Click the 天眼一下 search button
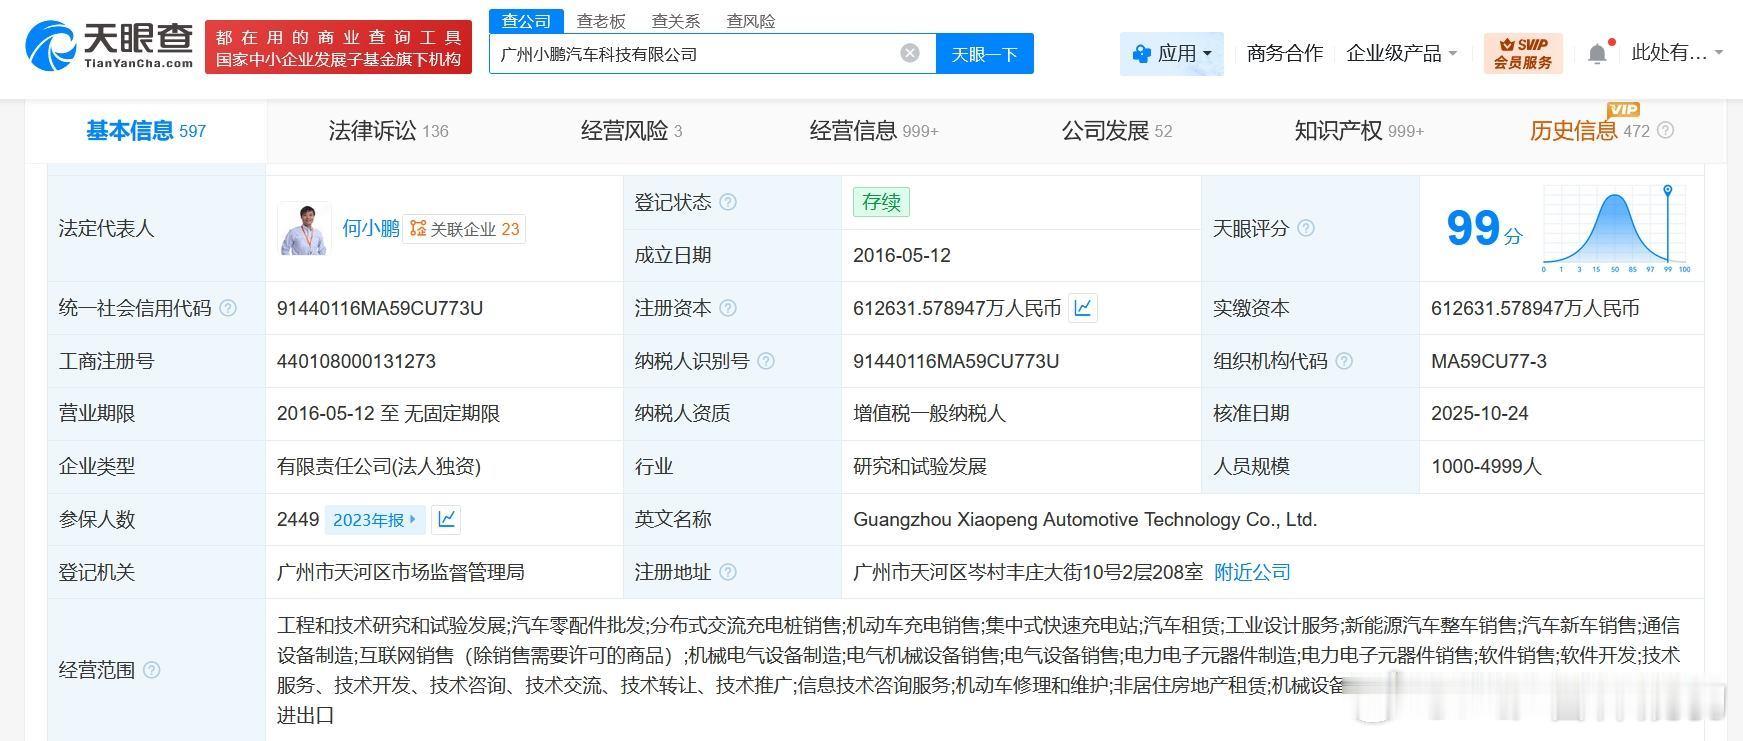This screenshot has height=741, width=1743. 984,53
